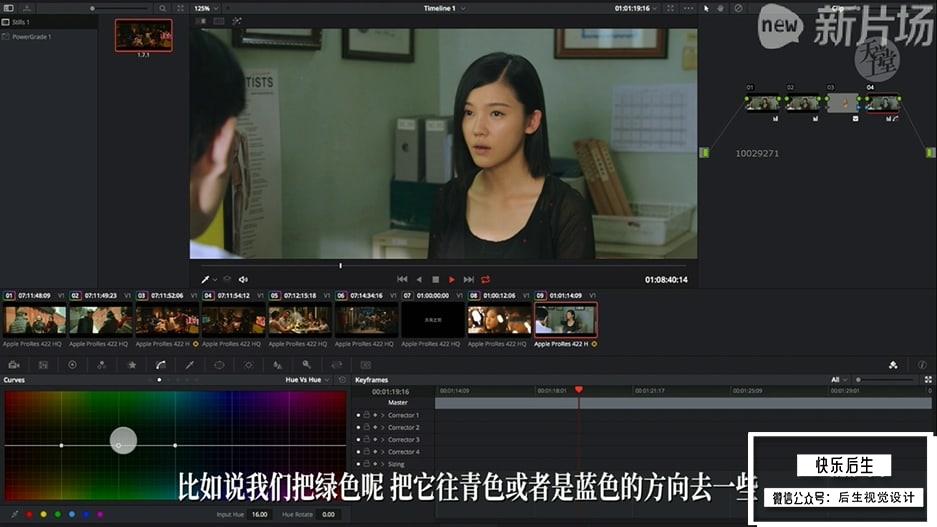Open the Color Match palette
Viewport: 937px width, 527px height.
click(43, 365)
